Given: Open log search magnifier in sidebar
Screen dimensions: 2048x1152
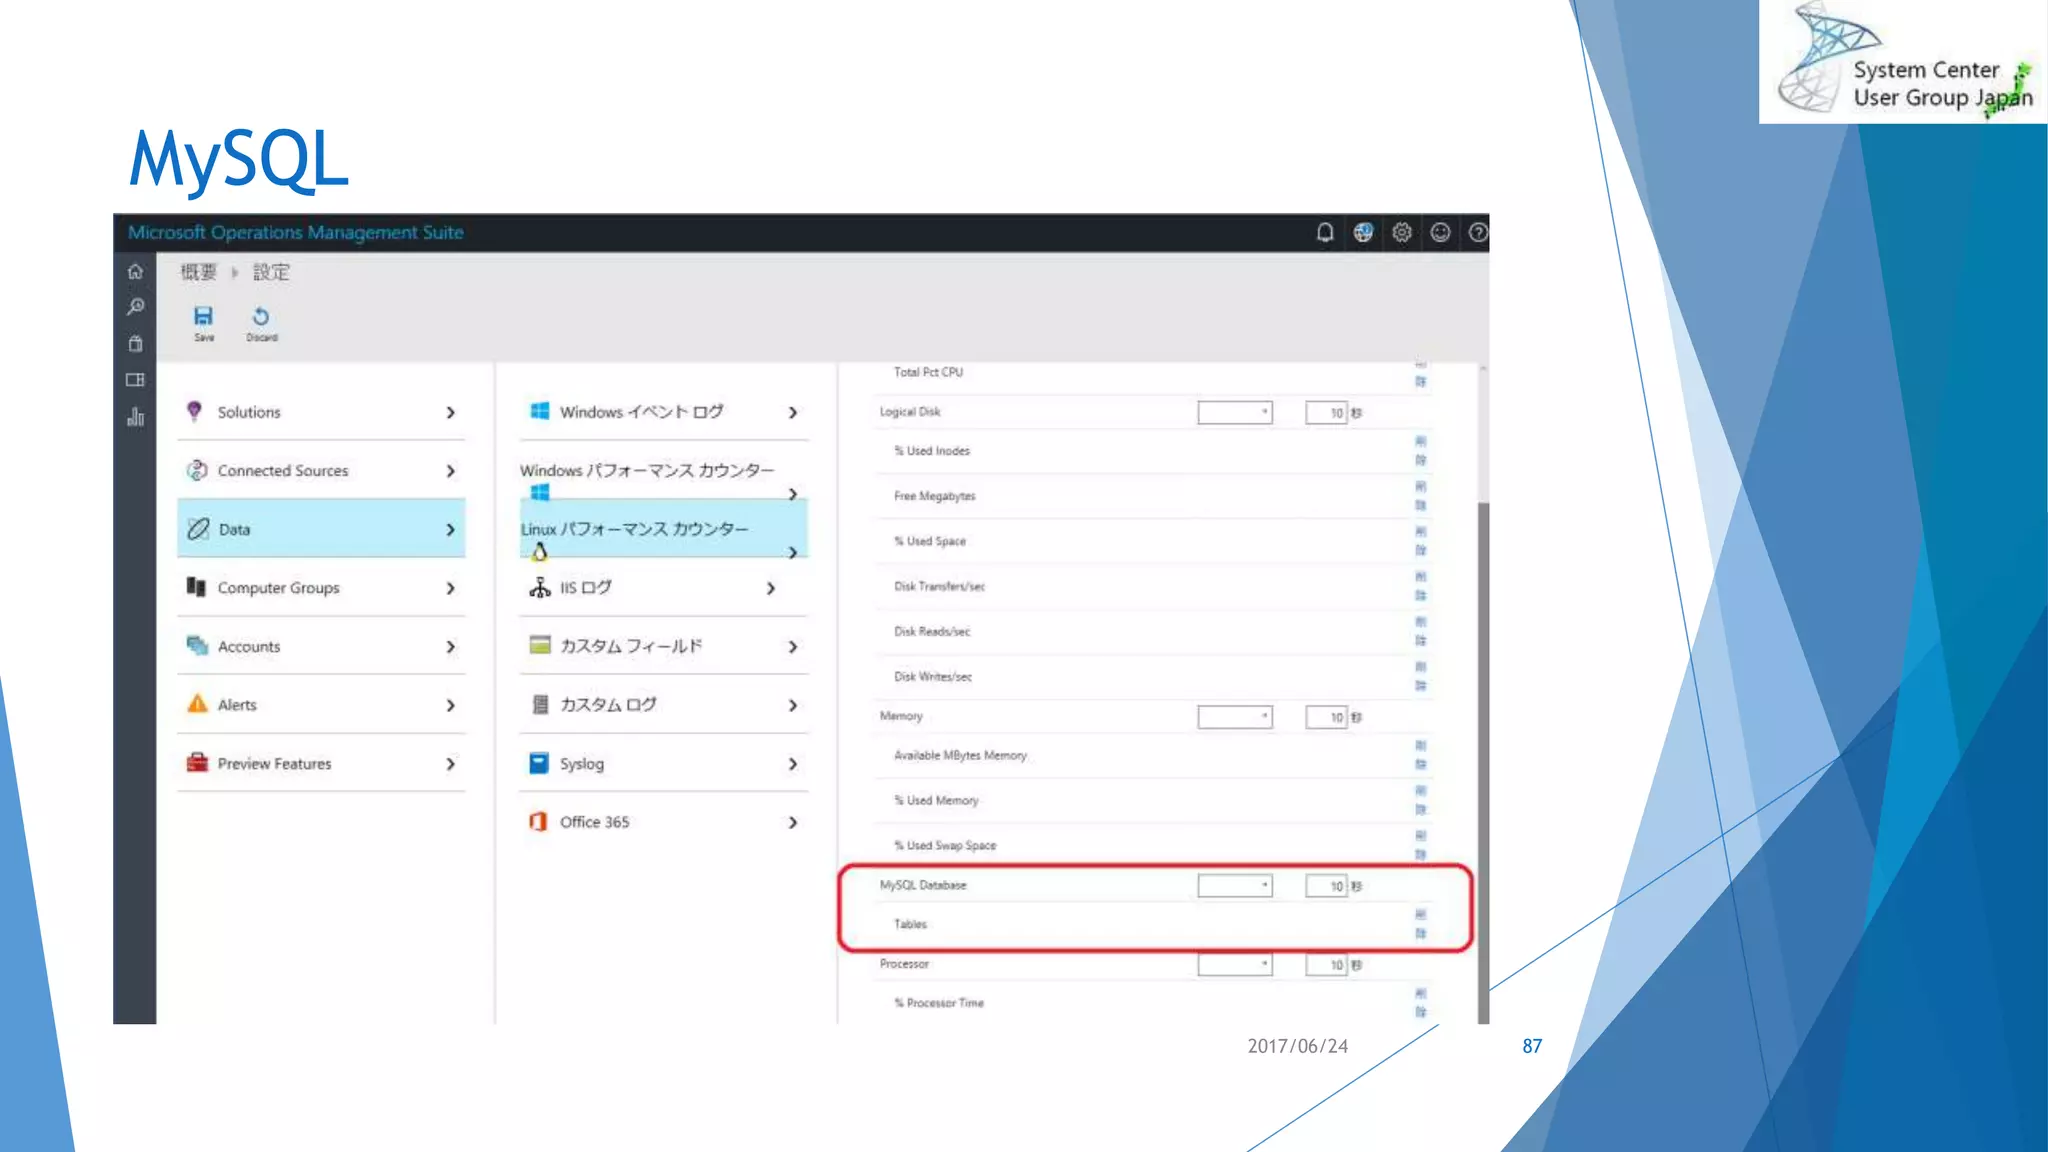Looking at the screenshot, I should [x=135, y=307].
